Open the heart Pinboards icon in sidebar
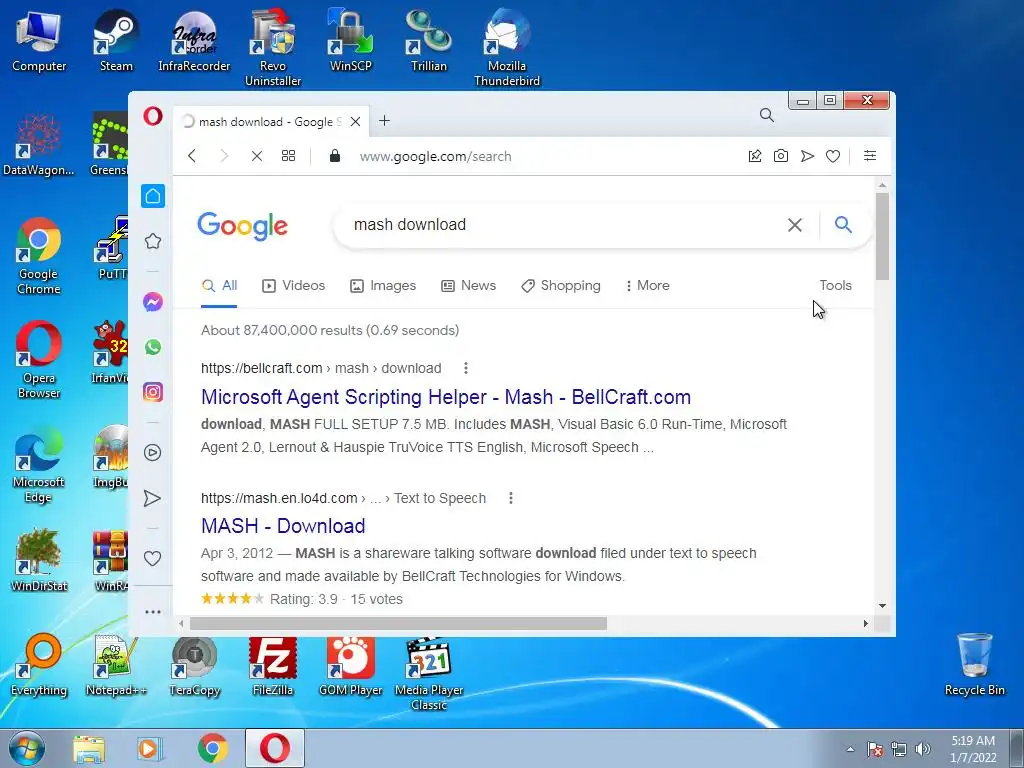The width and height of the screenshot is (1024, 768). click(152, 558)
